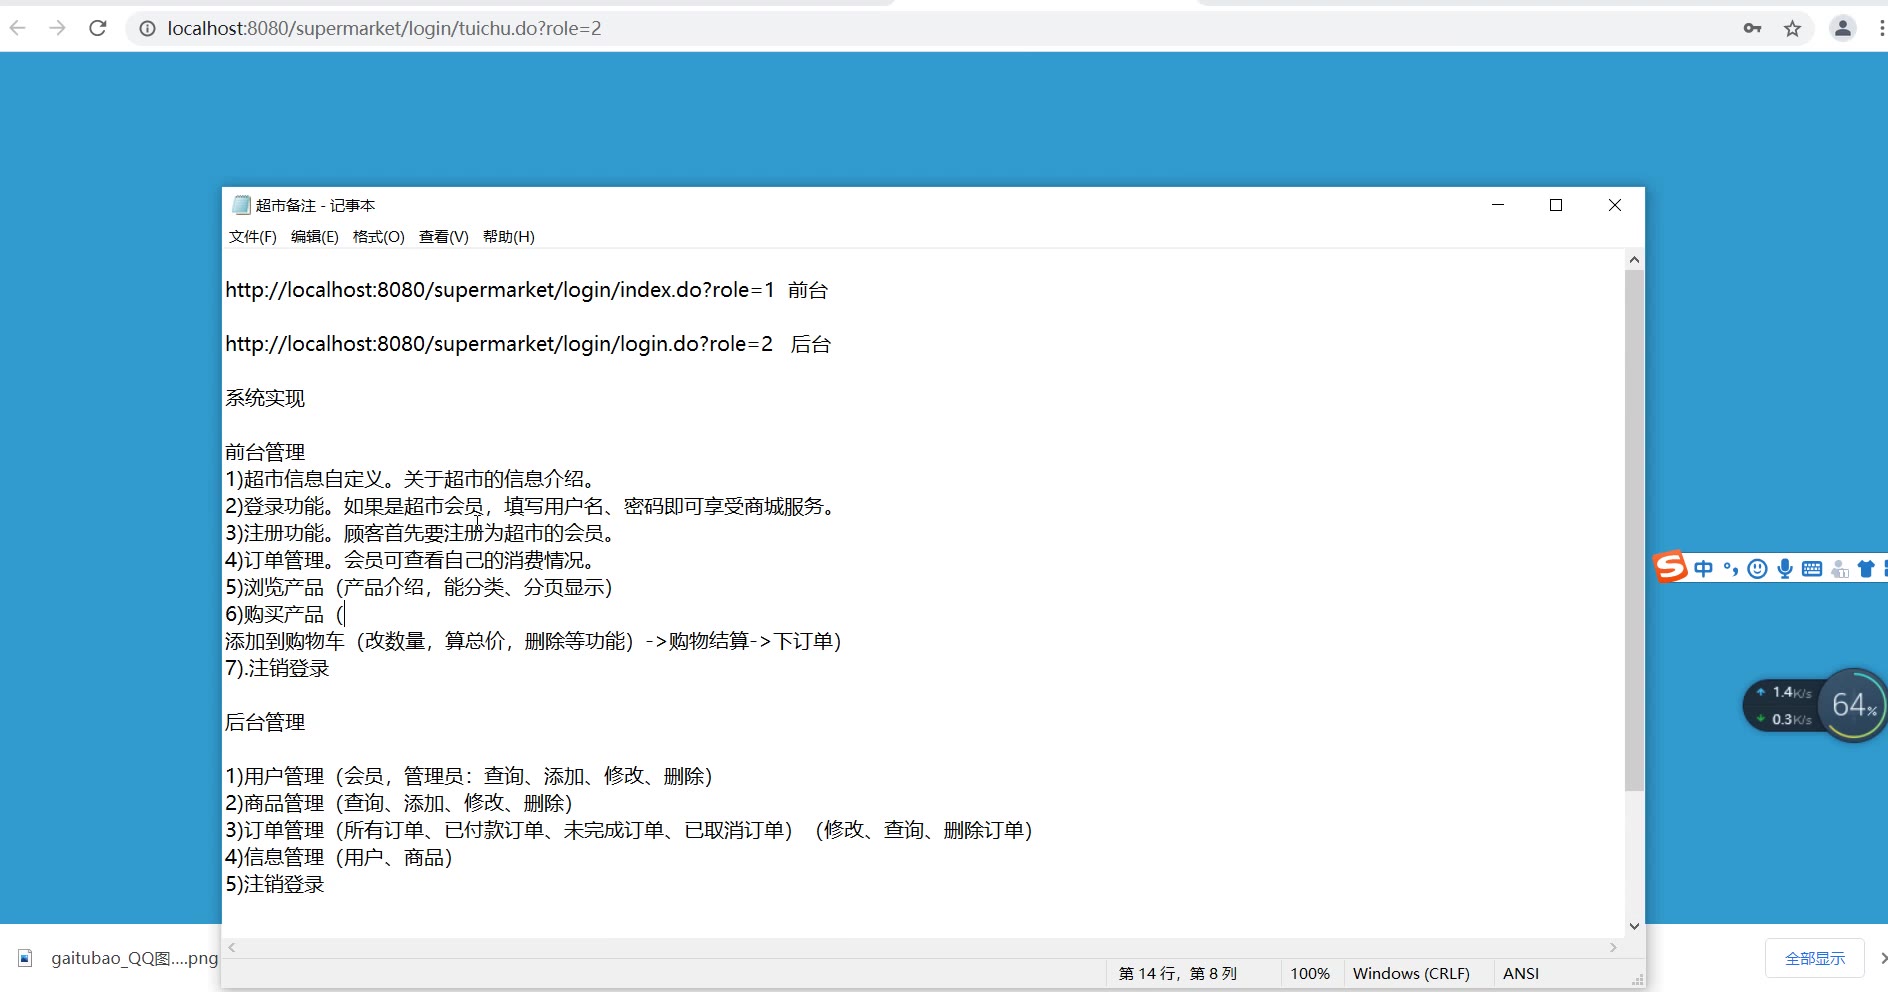Click the 后台管理 heading line
This screenshot has height=992, width=1888.
(265, 722)
